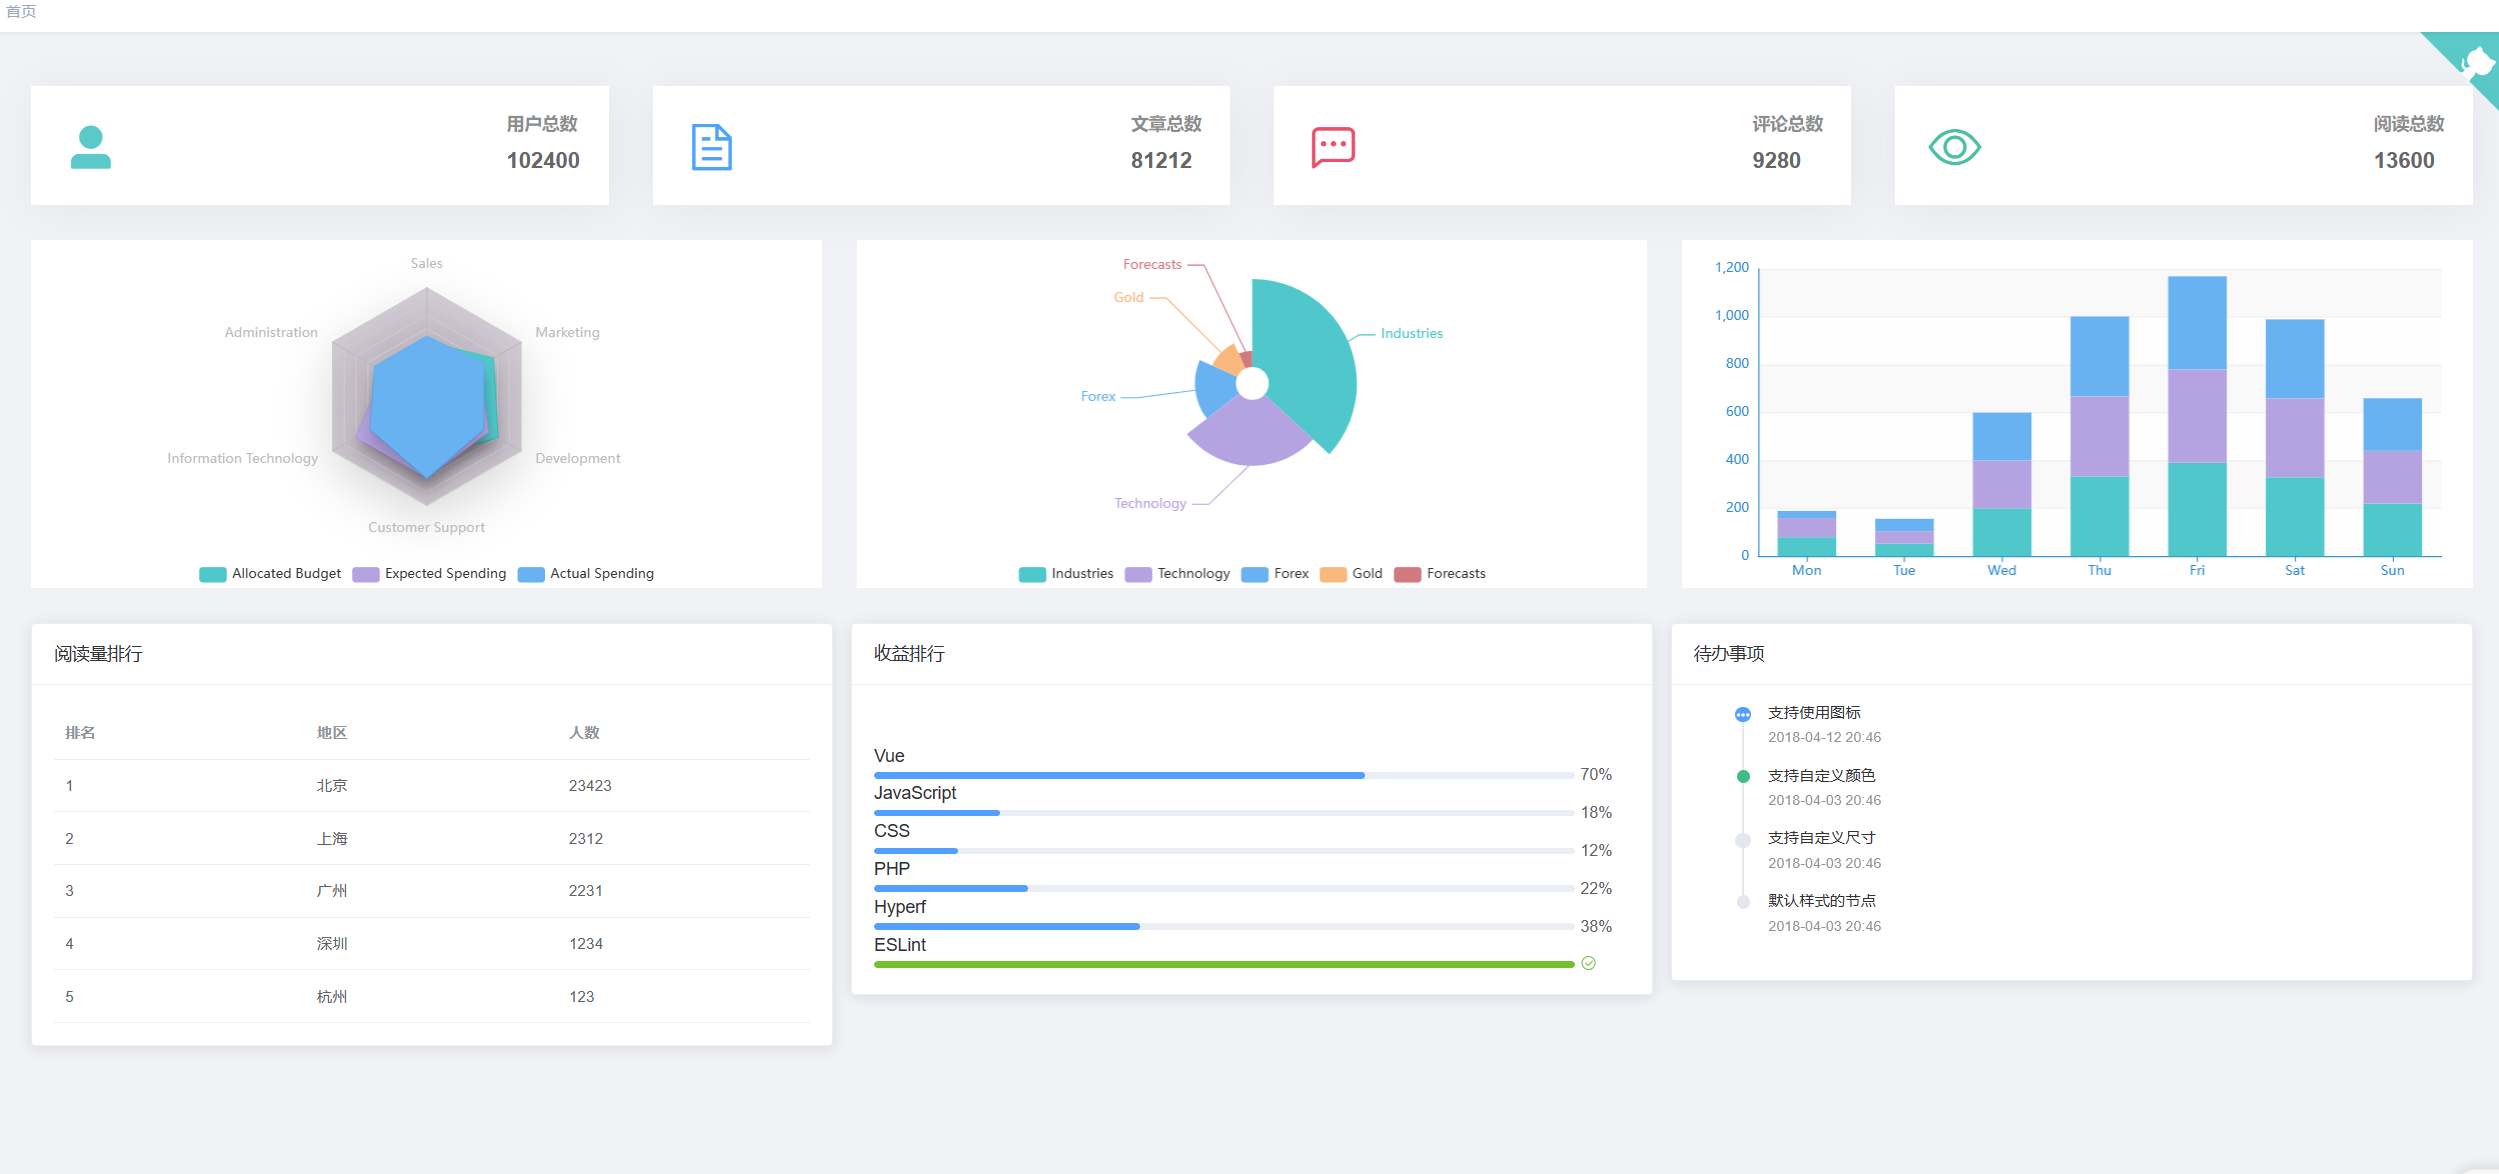Click the blue timeline node for 支持使用图标
The width and height of the screenshot is (2499, 1174).
pos(1743,714)
